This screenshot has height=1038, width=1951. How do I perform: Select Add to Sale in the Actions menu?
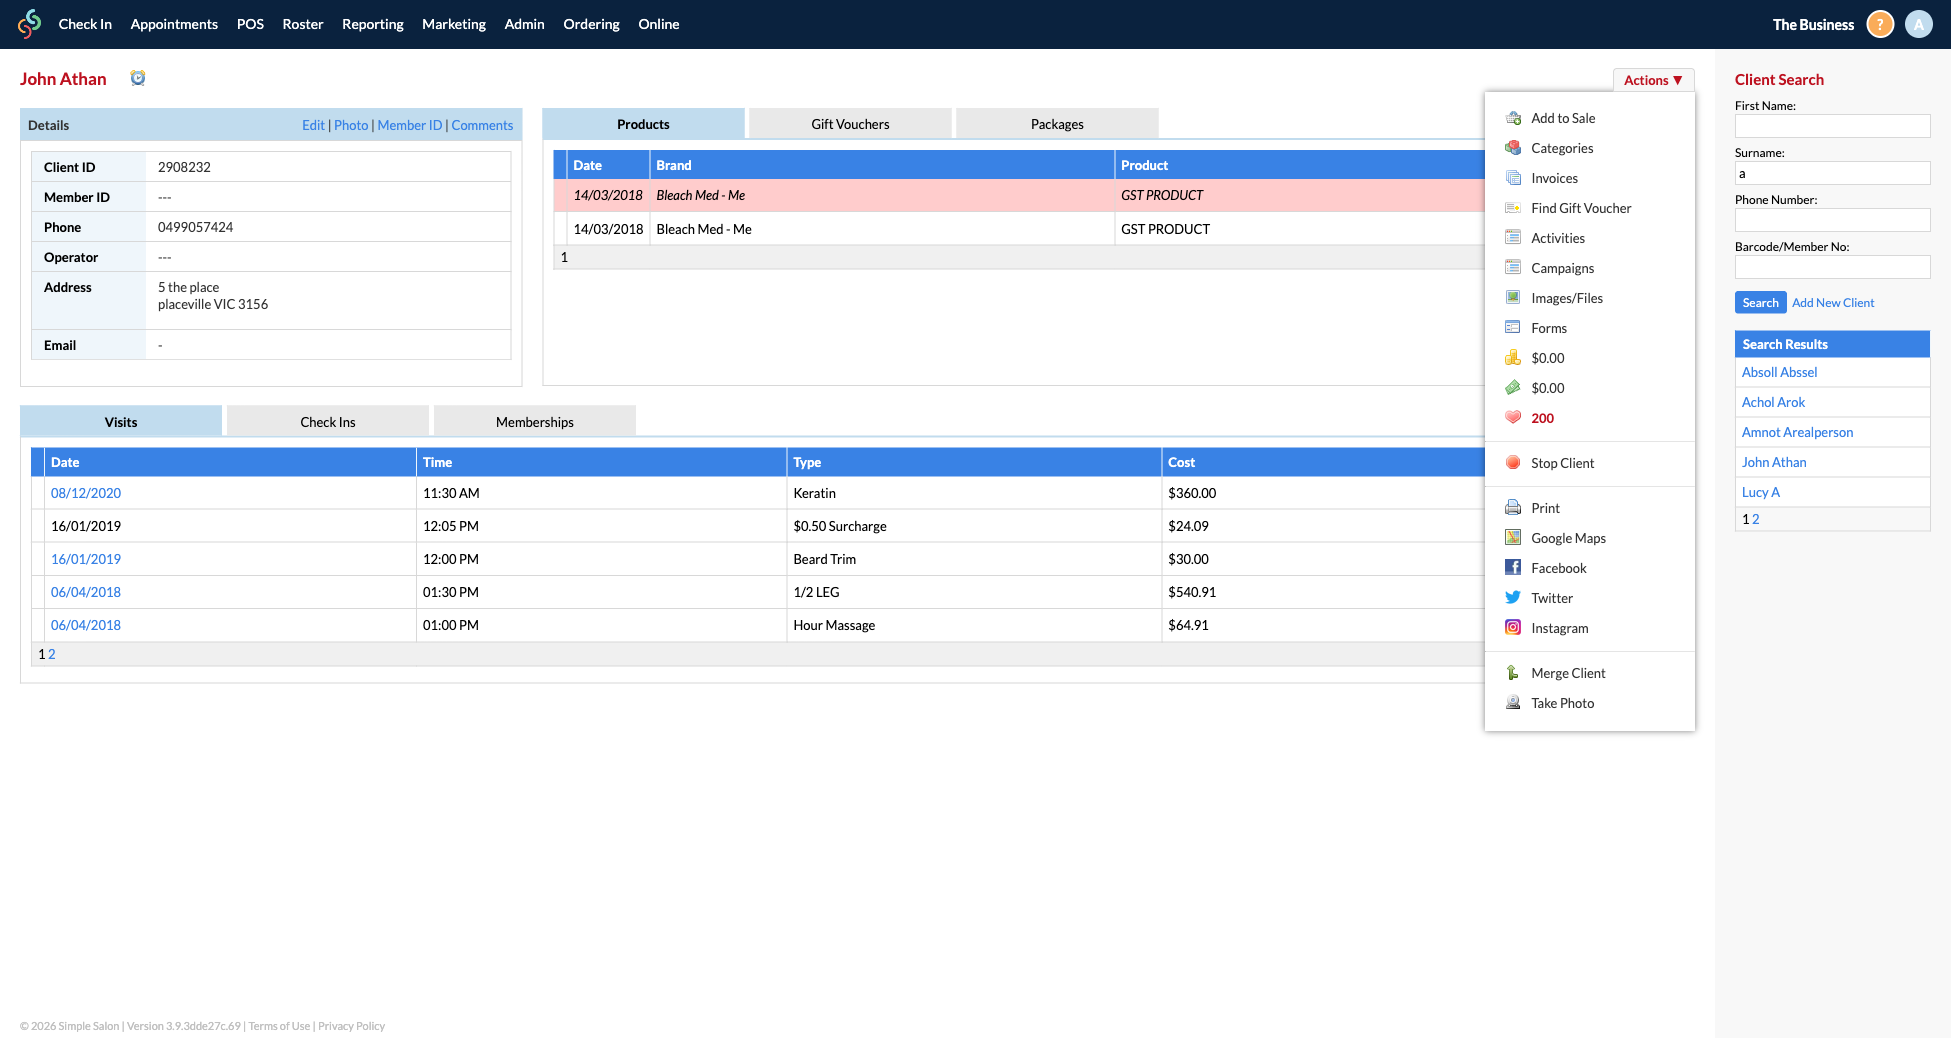(x=1562, y=117)
